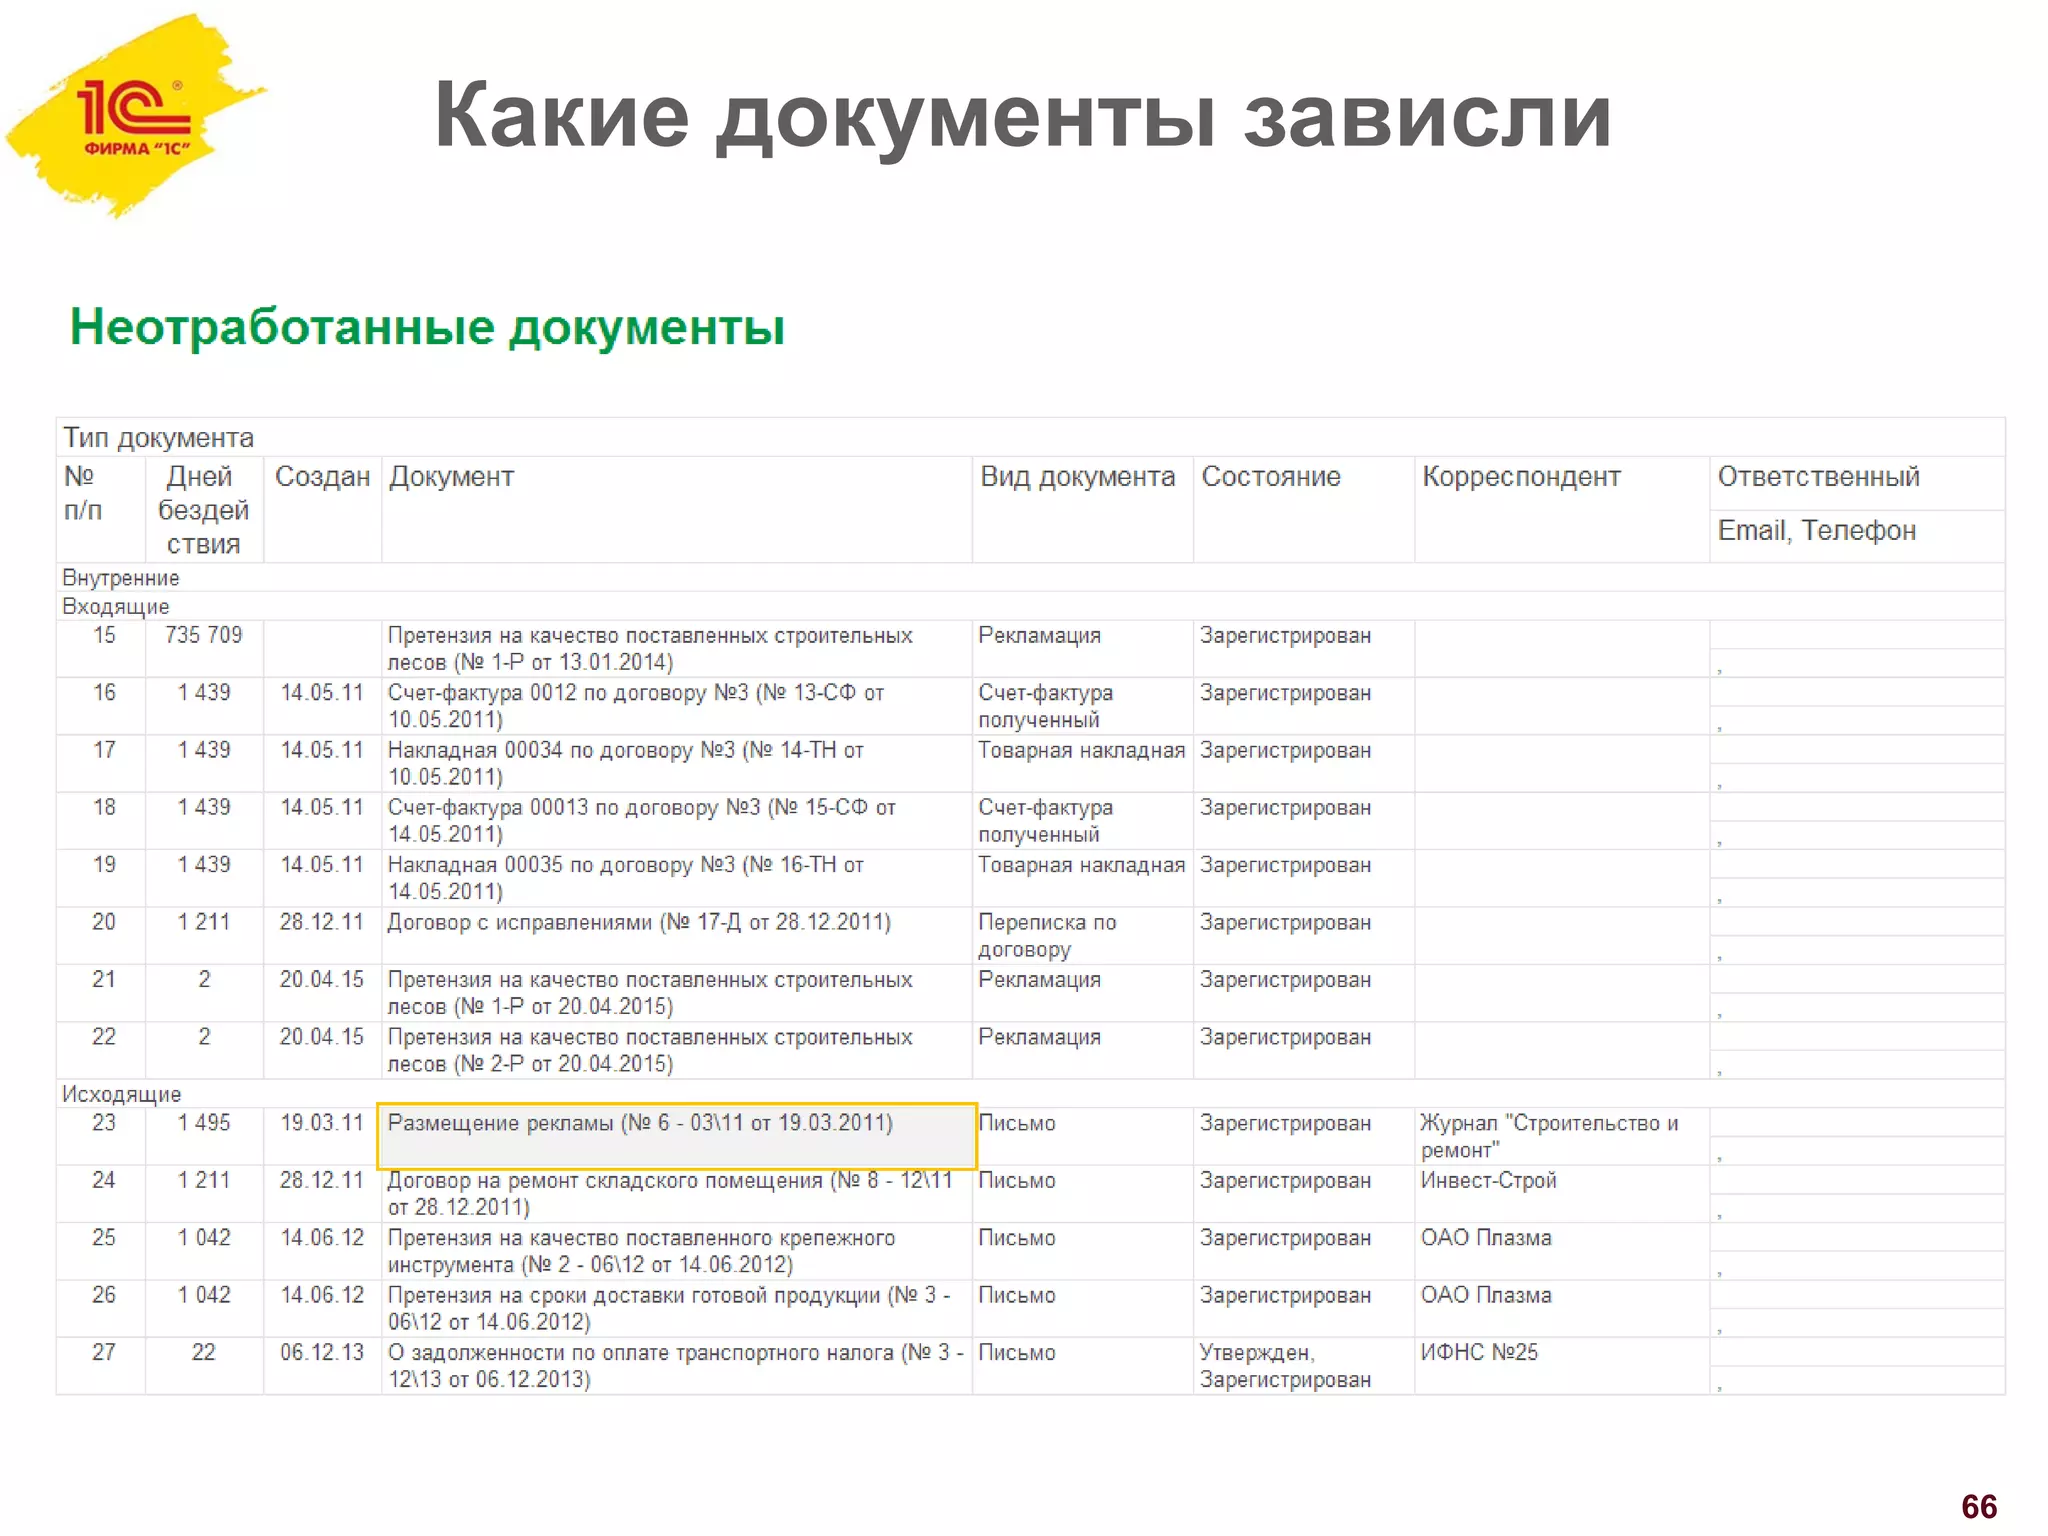Image resolution: width=2048 pixels, height=1536 pixels.
Task: Click the 1C firm logo
Action: [135, 116]
